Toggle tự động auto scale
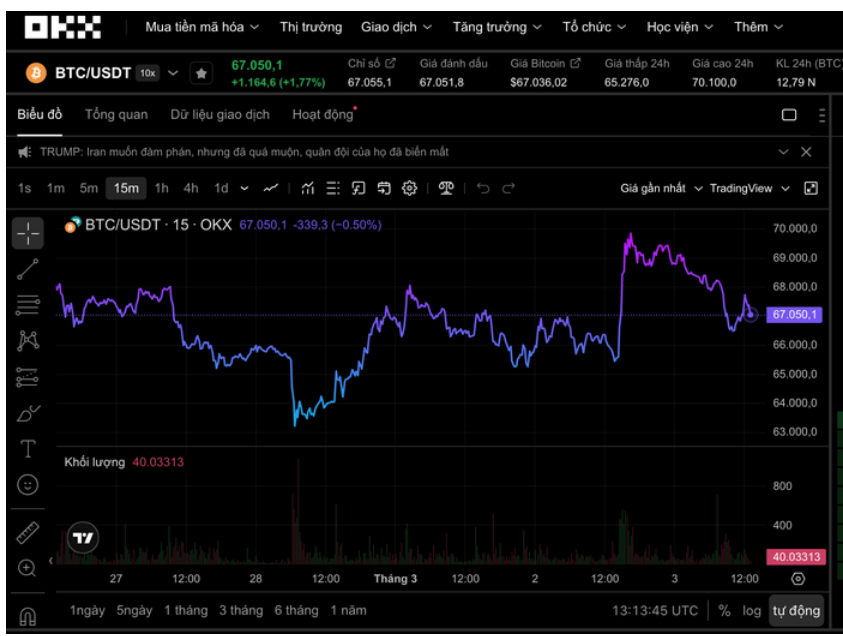The height and width of the screenshot is (636, 843). (796, 611)
